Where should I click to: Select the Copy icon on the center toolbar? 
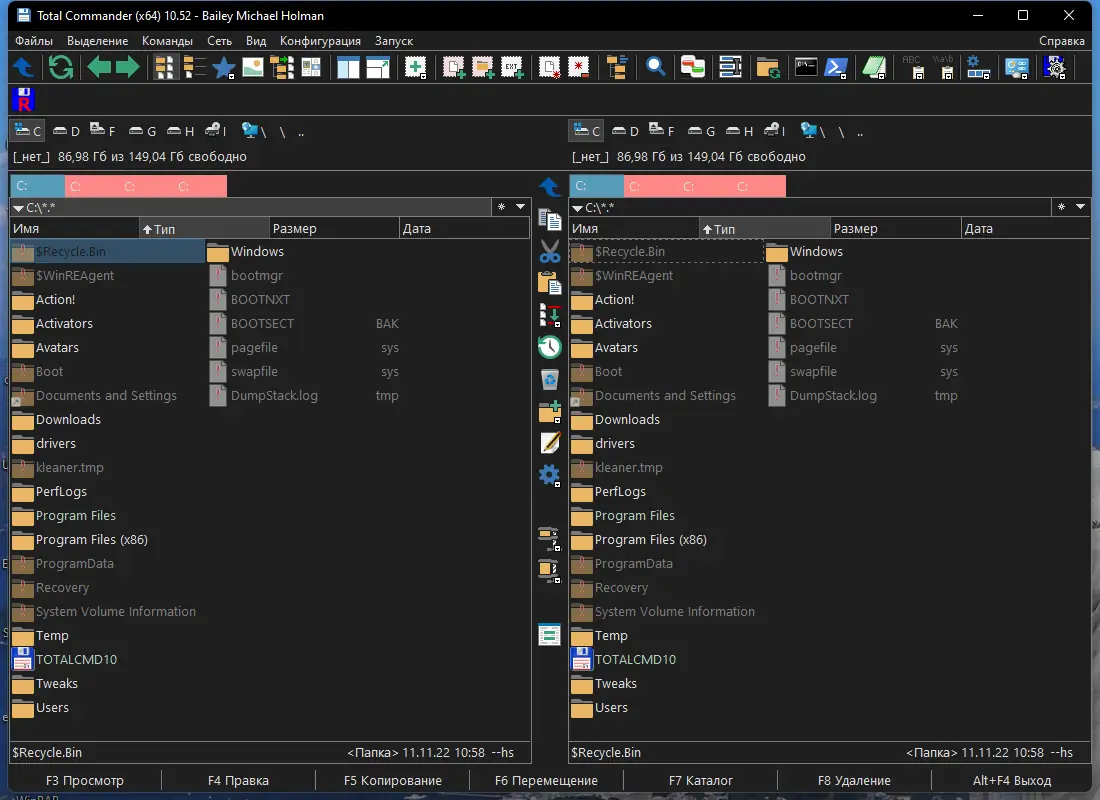pyautogui.click(x=549, y=219)
